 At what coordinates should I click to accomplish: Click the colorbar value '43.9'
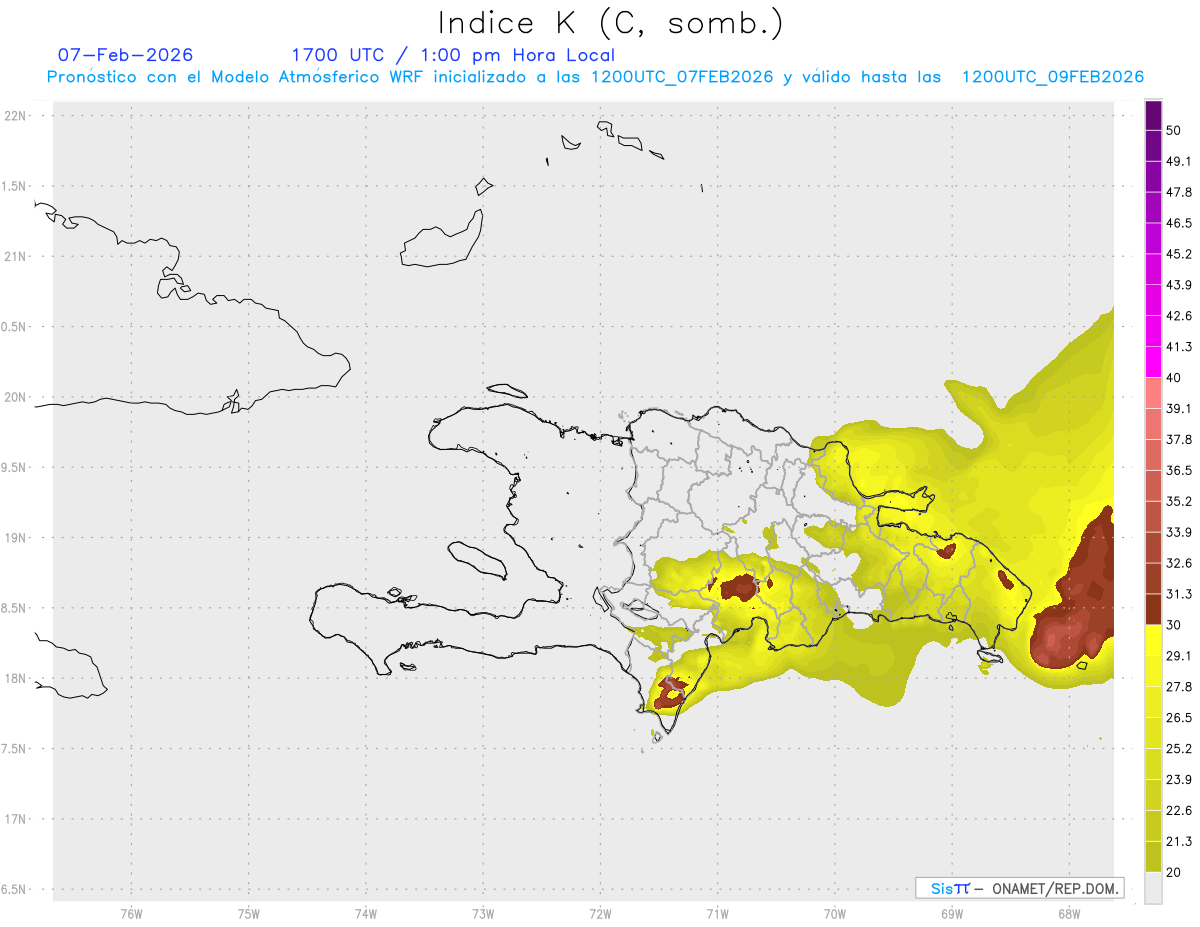coord(1179,285)
